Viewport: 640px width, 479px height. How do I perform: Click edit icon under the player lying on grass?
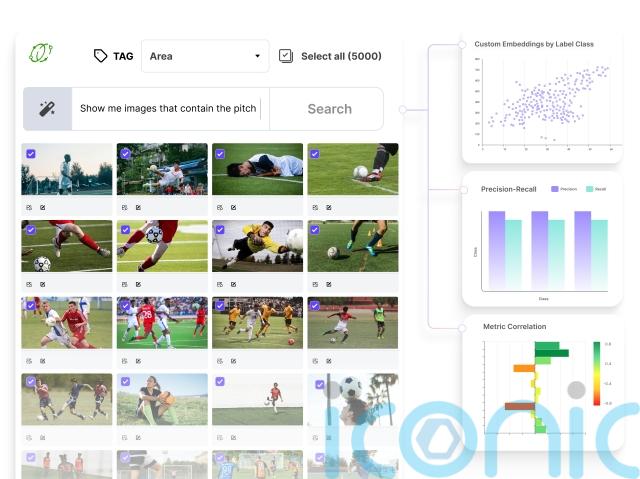(233, 208)
